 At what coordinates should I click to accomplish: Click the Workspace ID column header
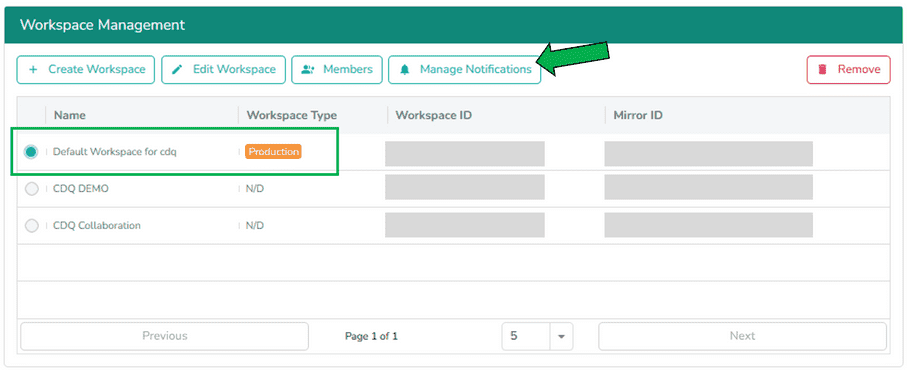tap(434, 115)
